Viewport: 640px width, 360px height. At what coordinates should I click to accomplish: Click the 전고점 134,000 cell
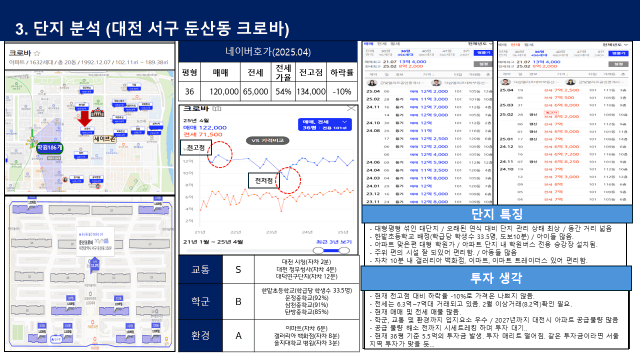311,91
